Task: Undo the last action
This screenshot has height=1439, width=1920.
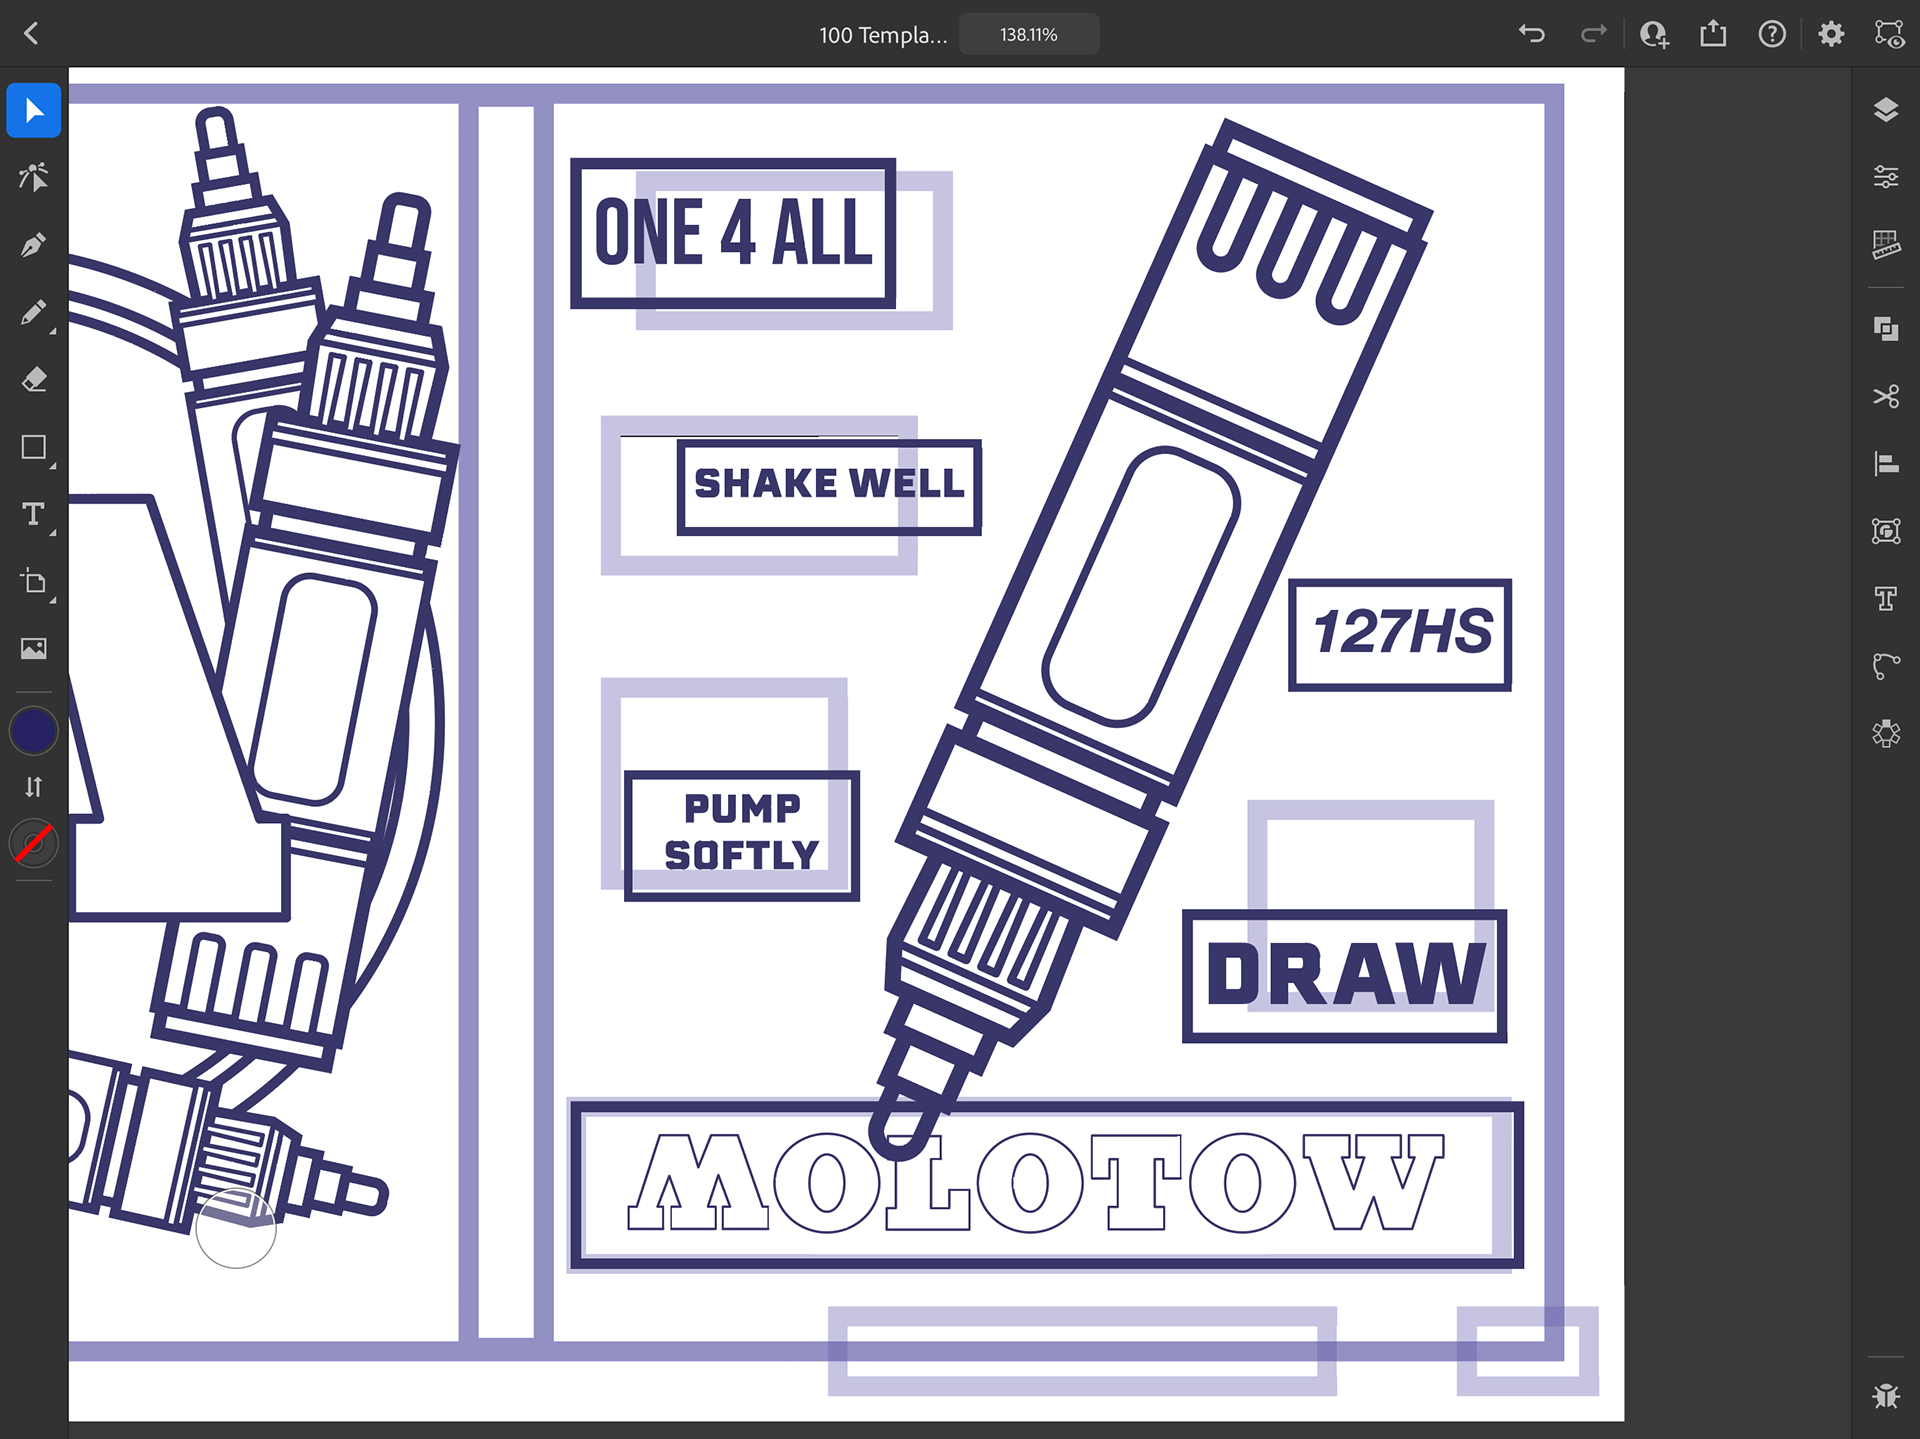Action: coord(1531,34)
